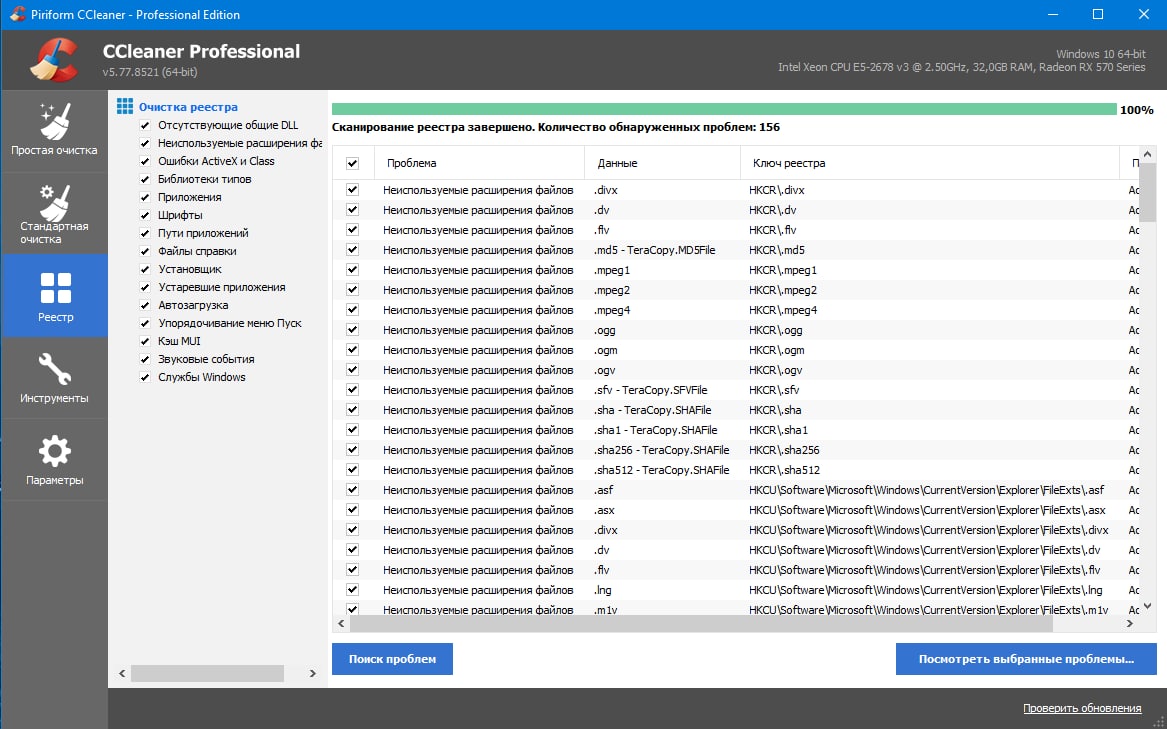
Task: Toggle Службы Windows checkbox
Action: tap(145, 377)
